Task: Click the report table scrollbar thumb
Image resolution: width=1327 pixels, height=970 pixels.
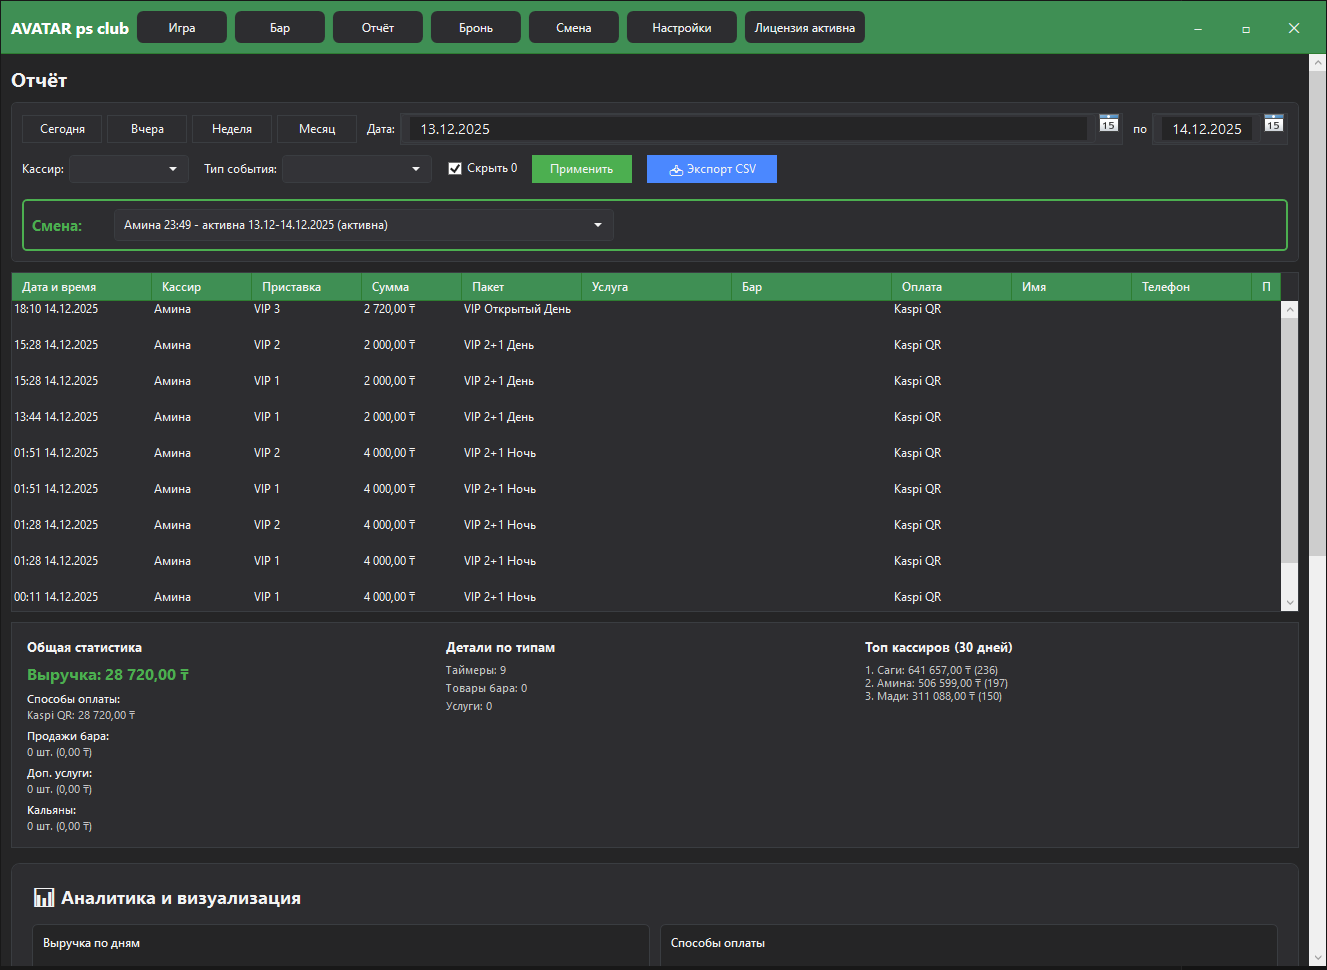Action: tap(1289, 440)
